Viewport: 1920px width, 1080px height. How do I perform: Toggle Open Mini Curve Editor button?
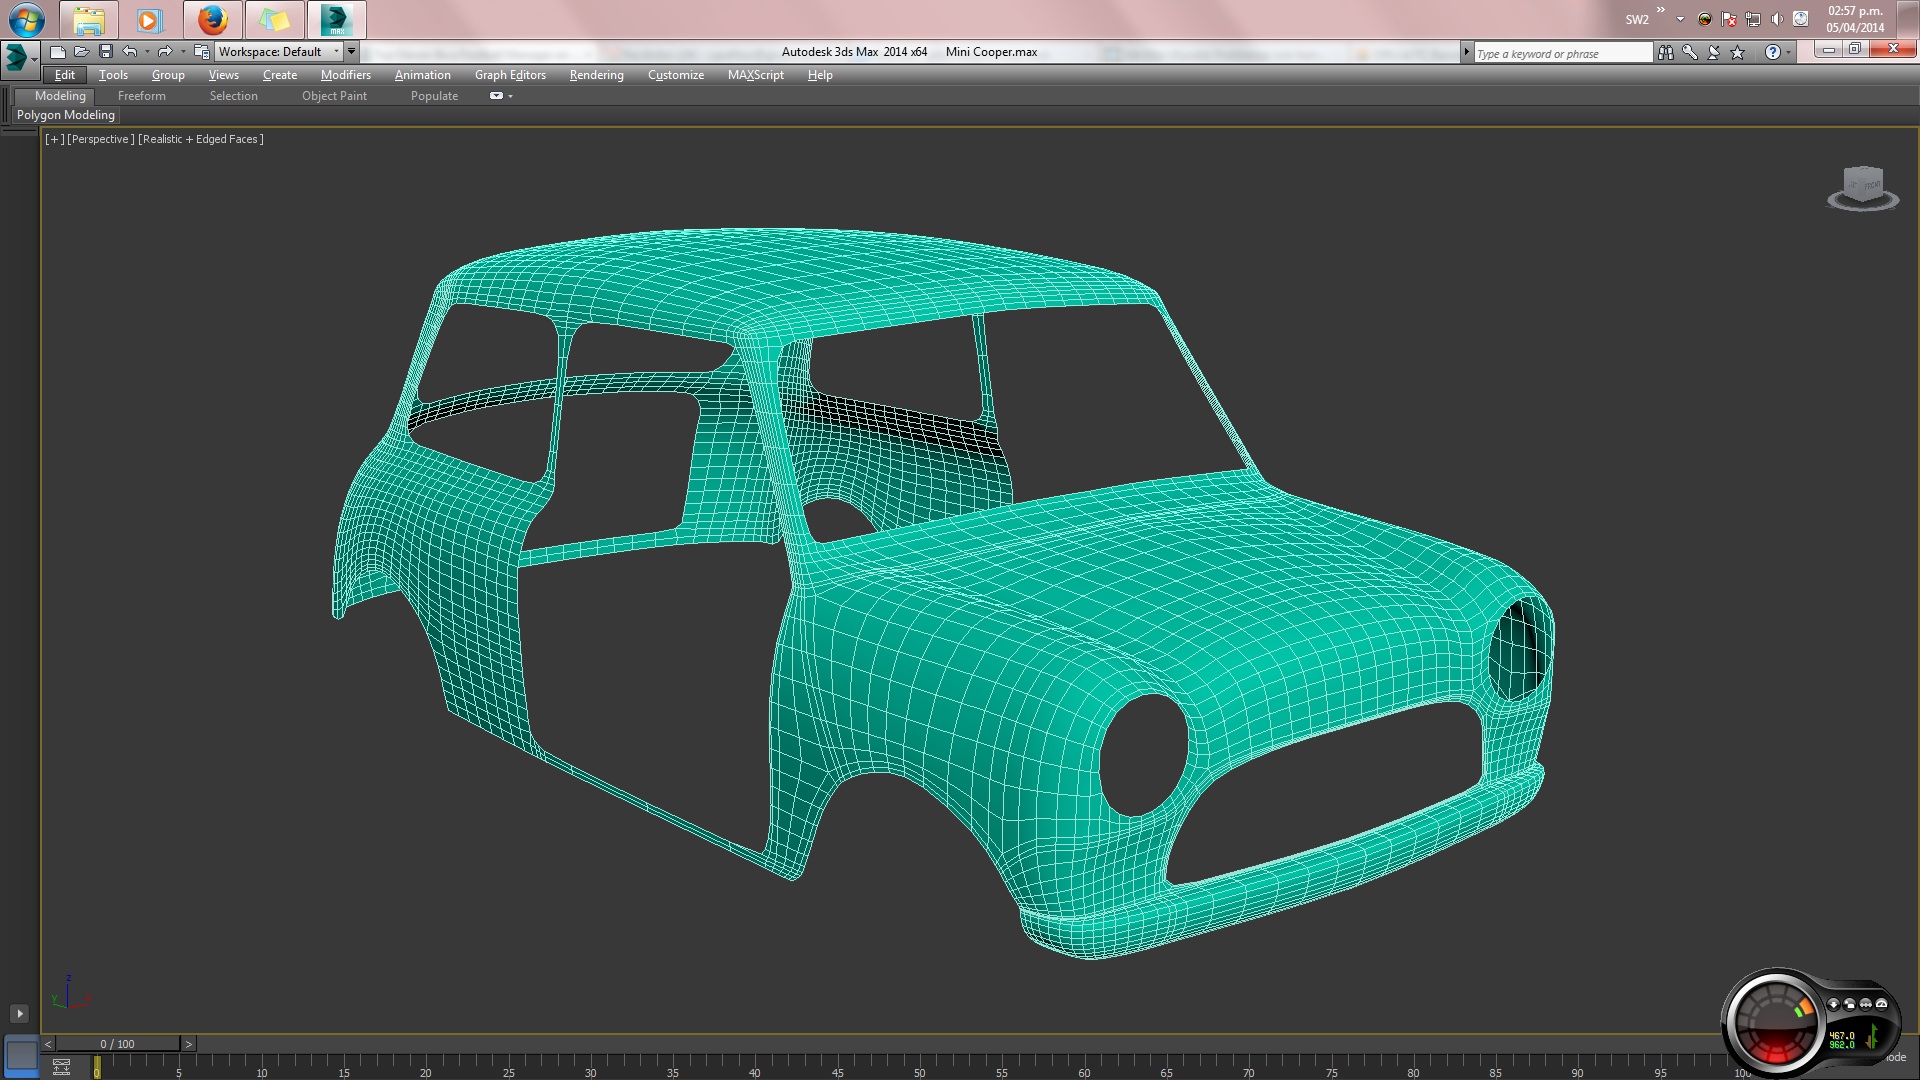point(61,1067)
